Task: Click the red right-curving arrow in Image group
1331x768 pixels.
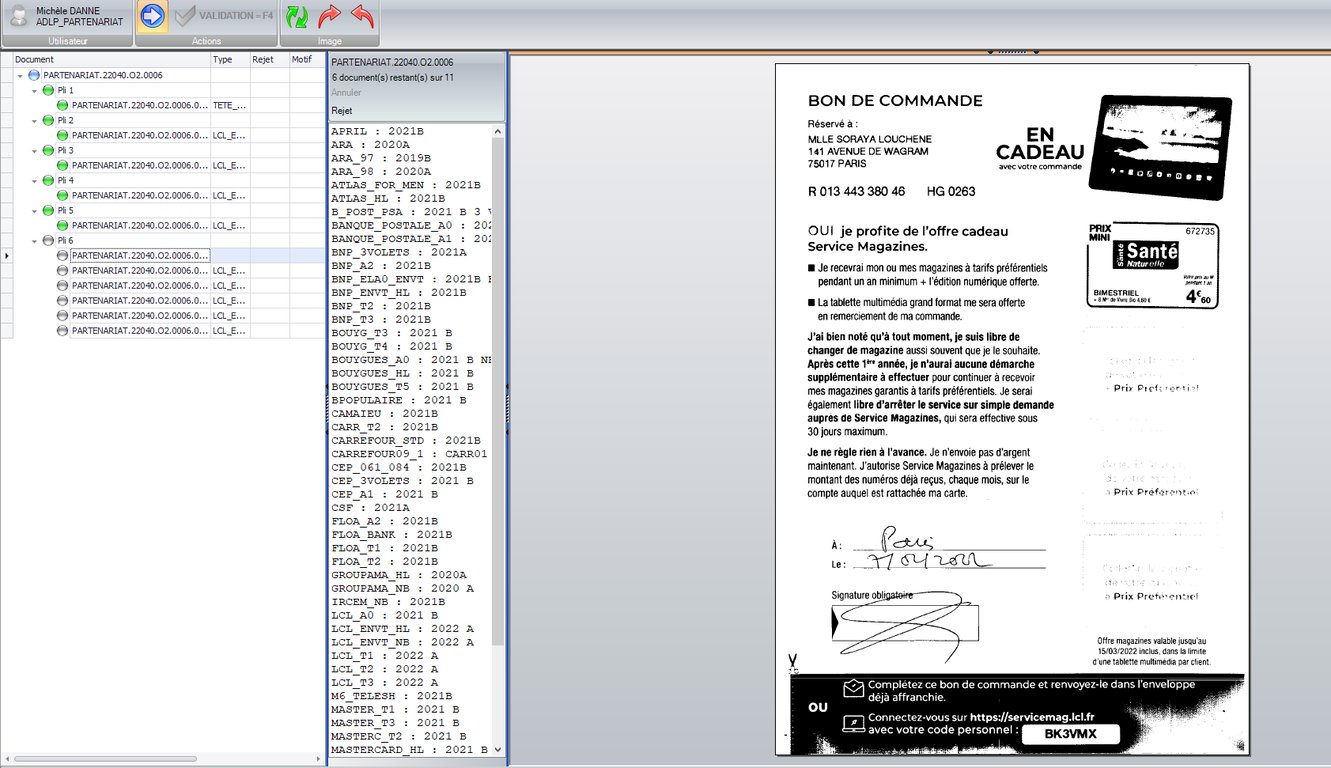Action: click(x=330, y=15)
